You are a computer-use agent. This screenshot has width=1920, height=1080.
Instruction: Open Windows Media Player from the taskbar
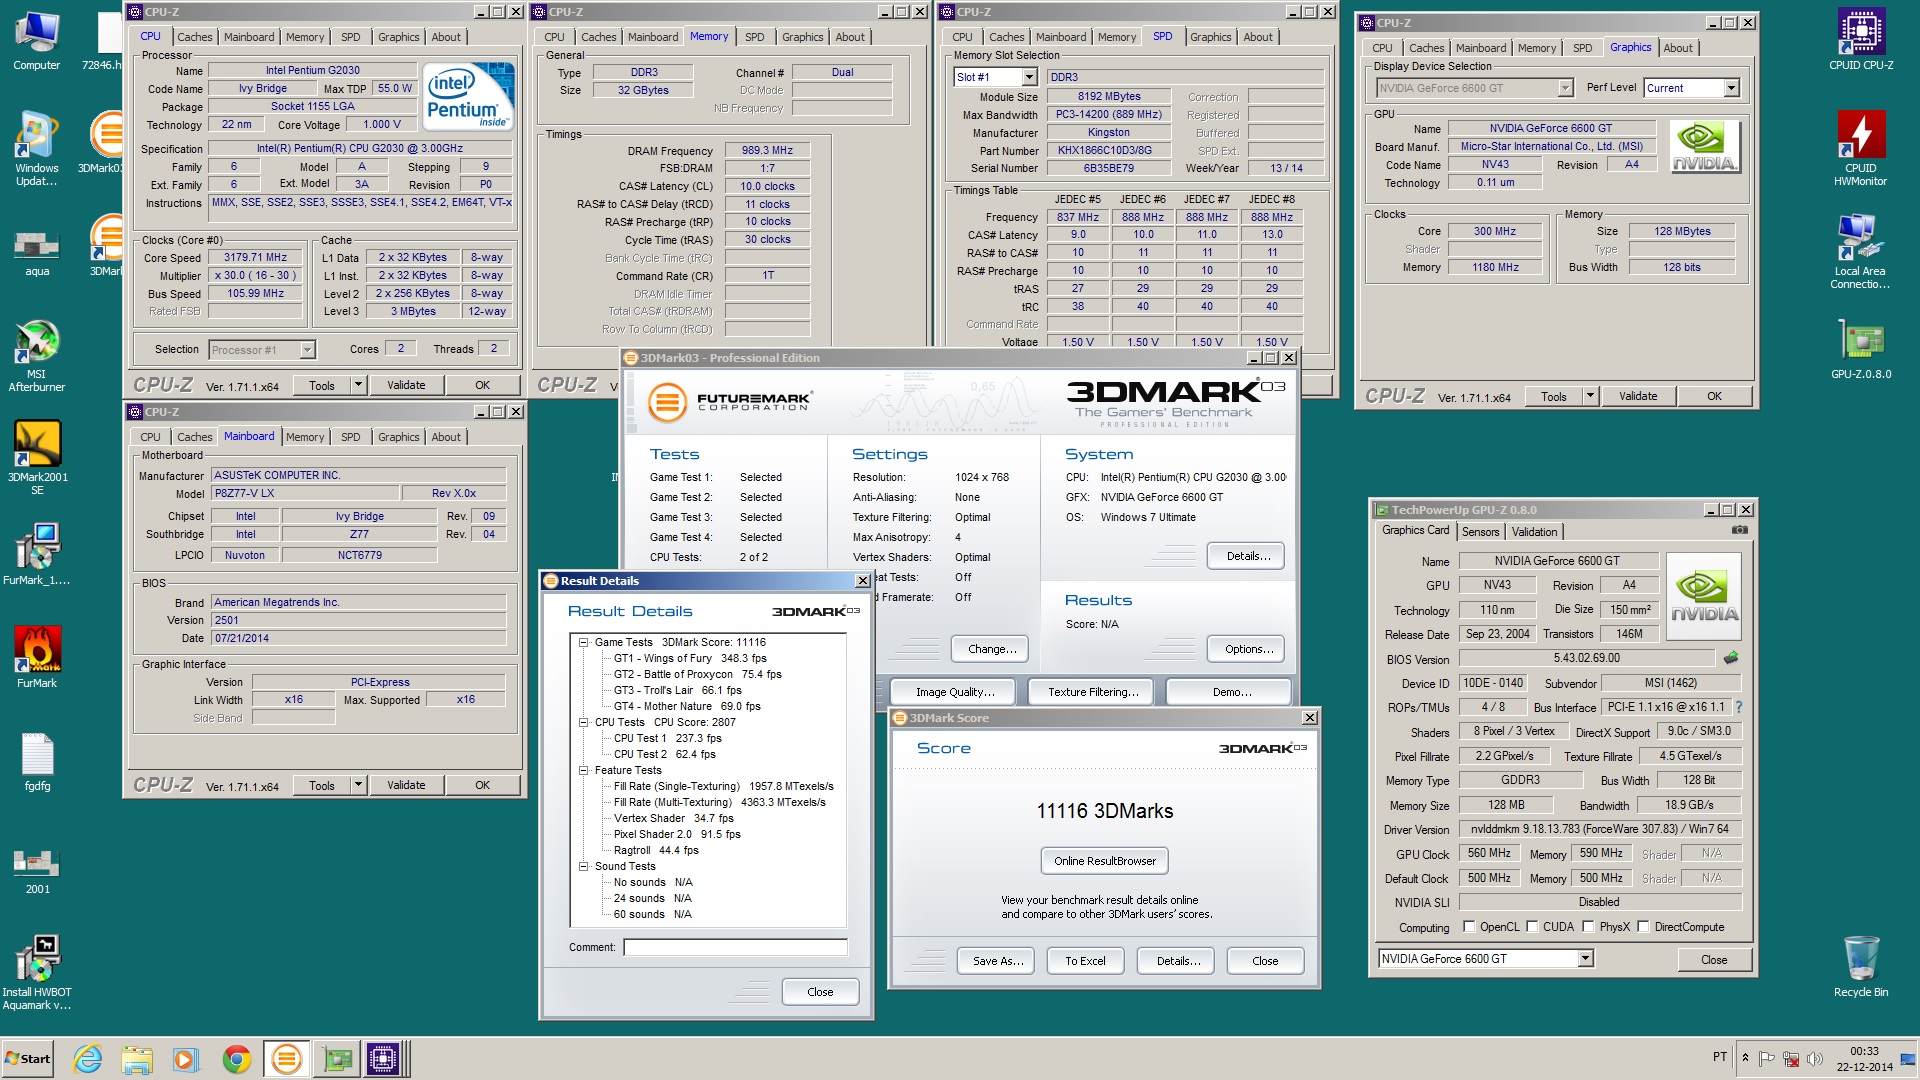[x=185, y=1059]
